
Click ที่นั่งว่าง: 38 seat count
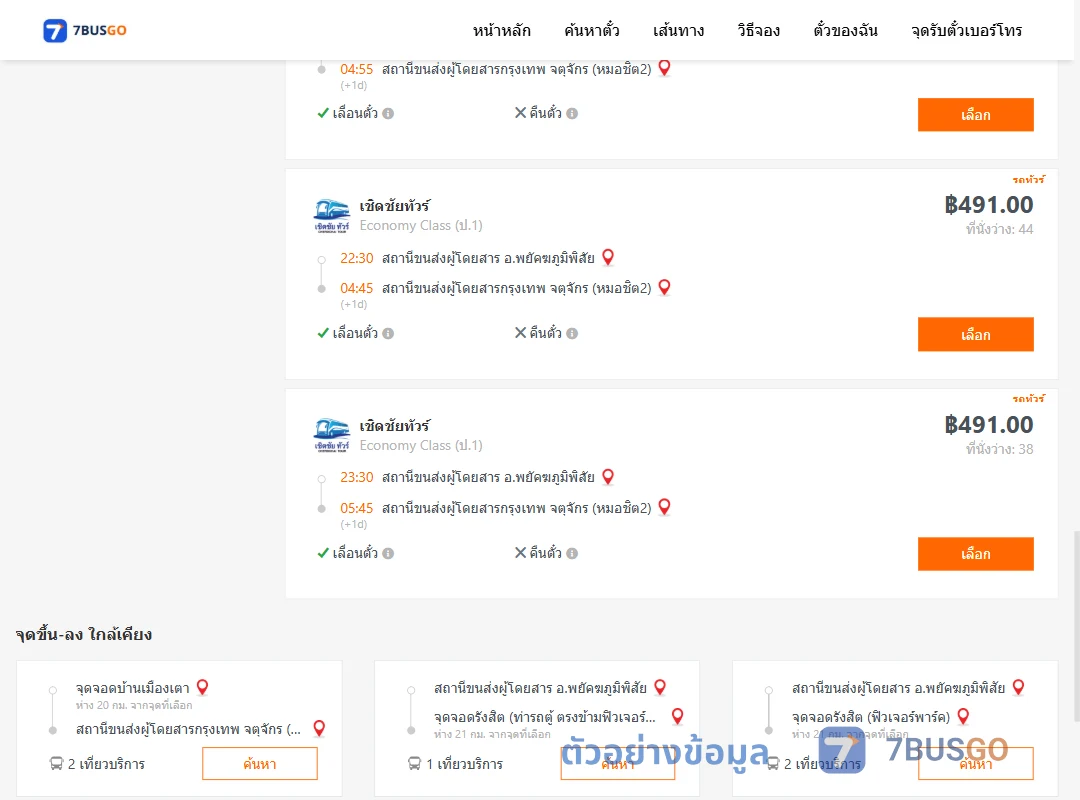point(999,449)
